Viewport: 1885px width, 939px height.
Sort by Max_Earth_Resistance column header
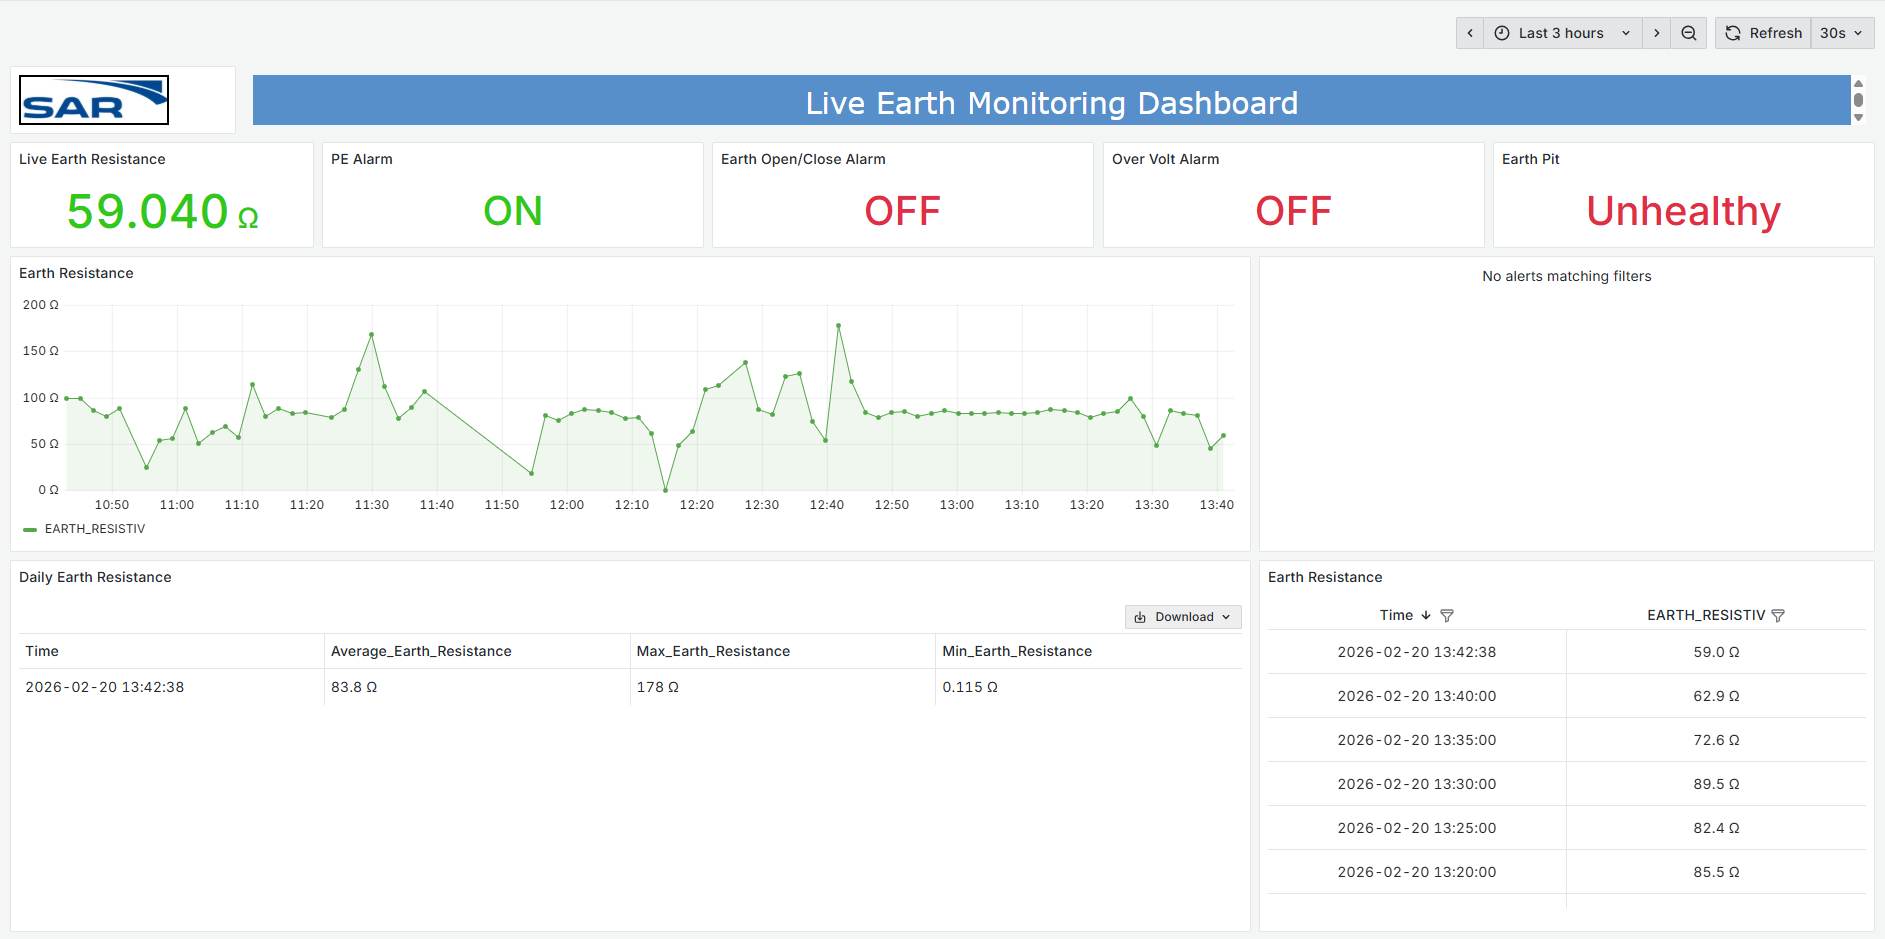tap(713, 651)
